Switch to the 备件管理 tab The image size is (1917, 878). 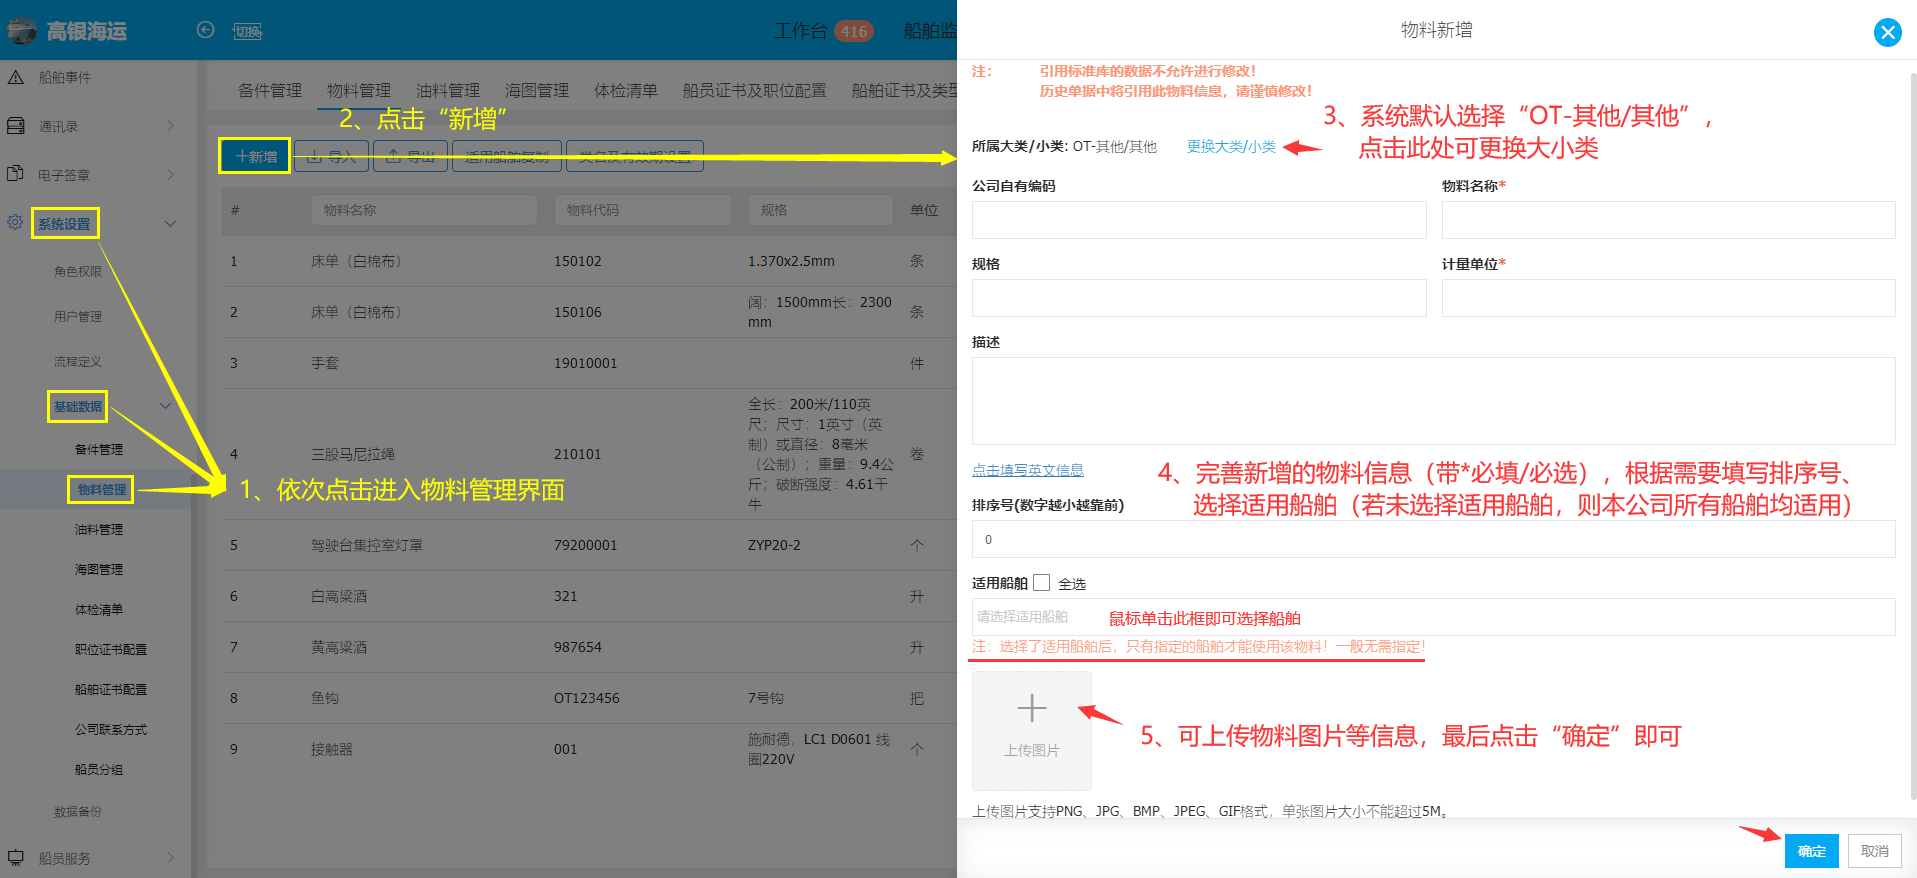click(270, 90)
